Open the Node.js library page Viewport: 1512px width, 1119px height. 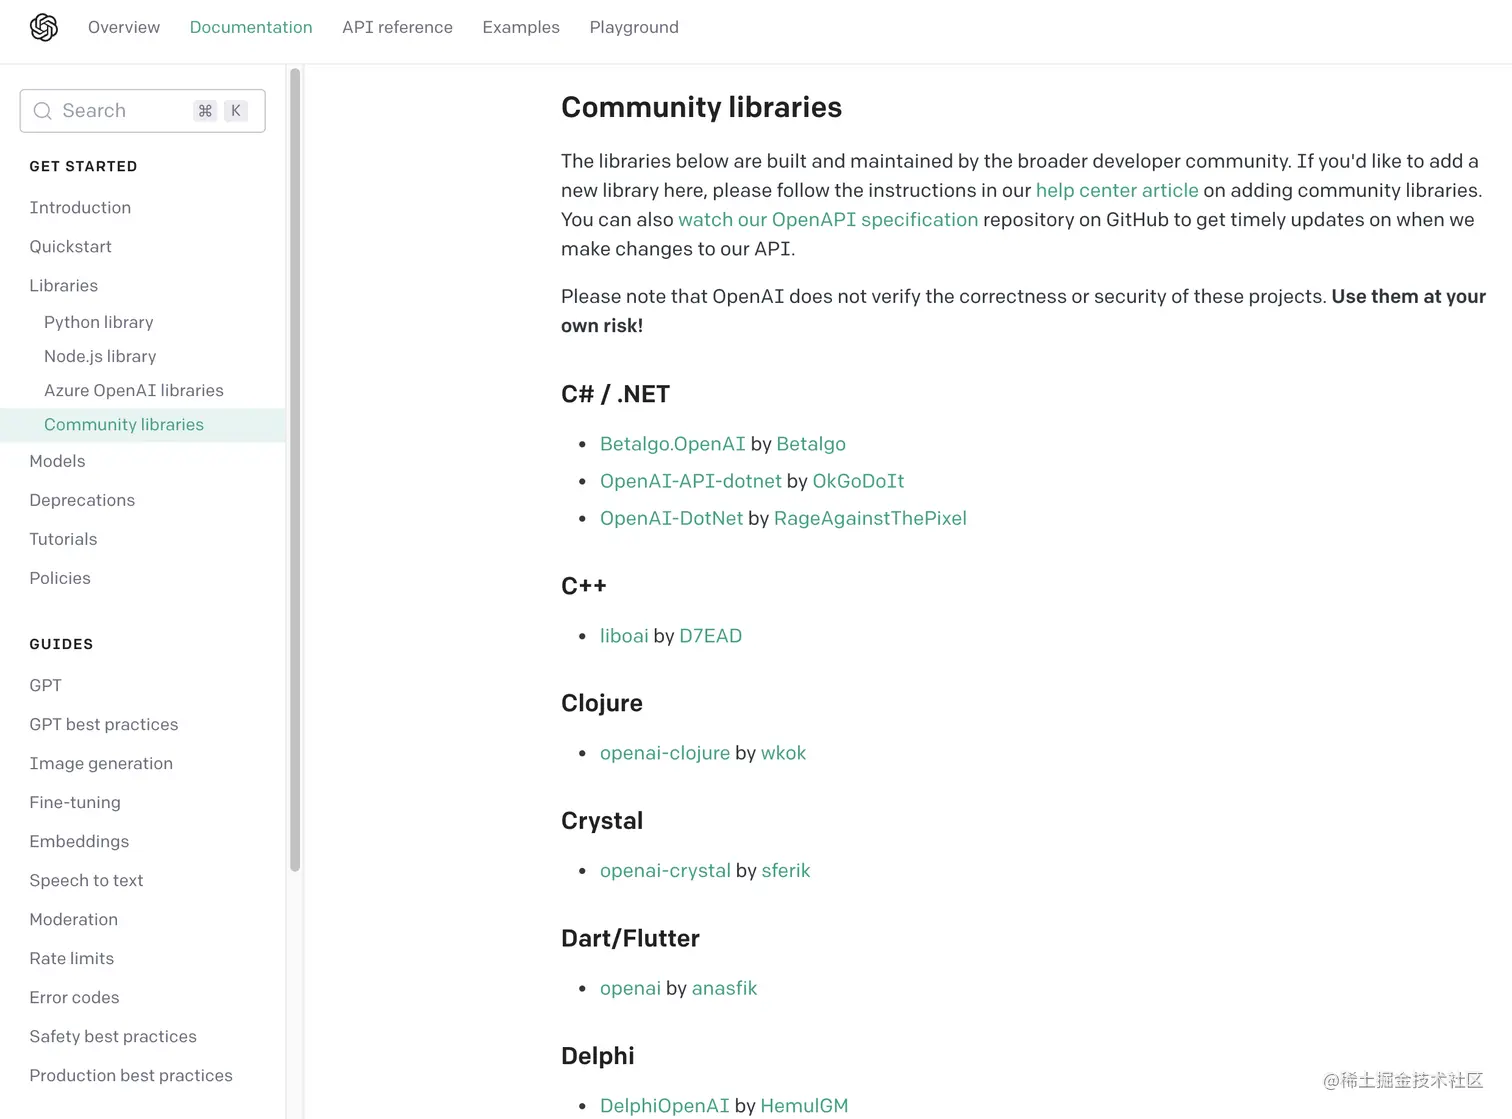[100, 356]
